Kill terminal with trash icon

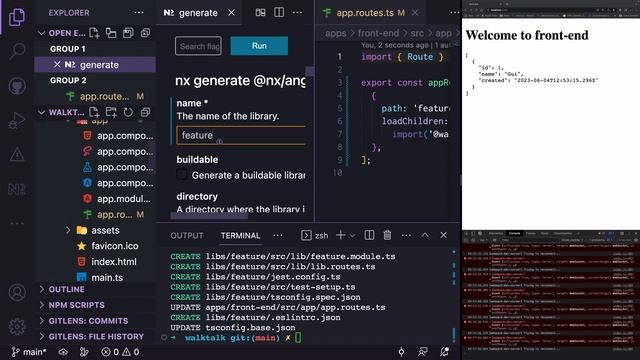pyautogui.click(x=387, y=235)
